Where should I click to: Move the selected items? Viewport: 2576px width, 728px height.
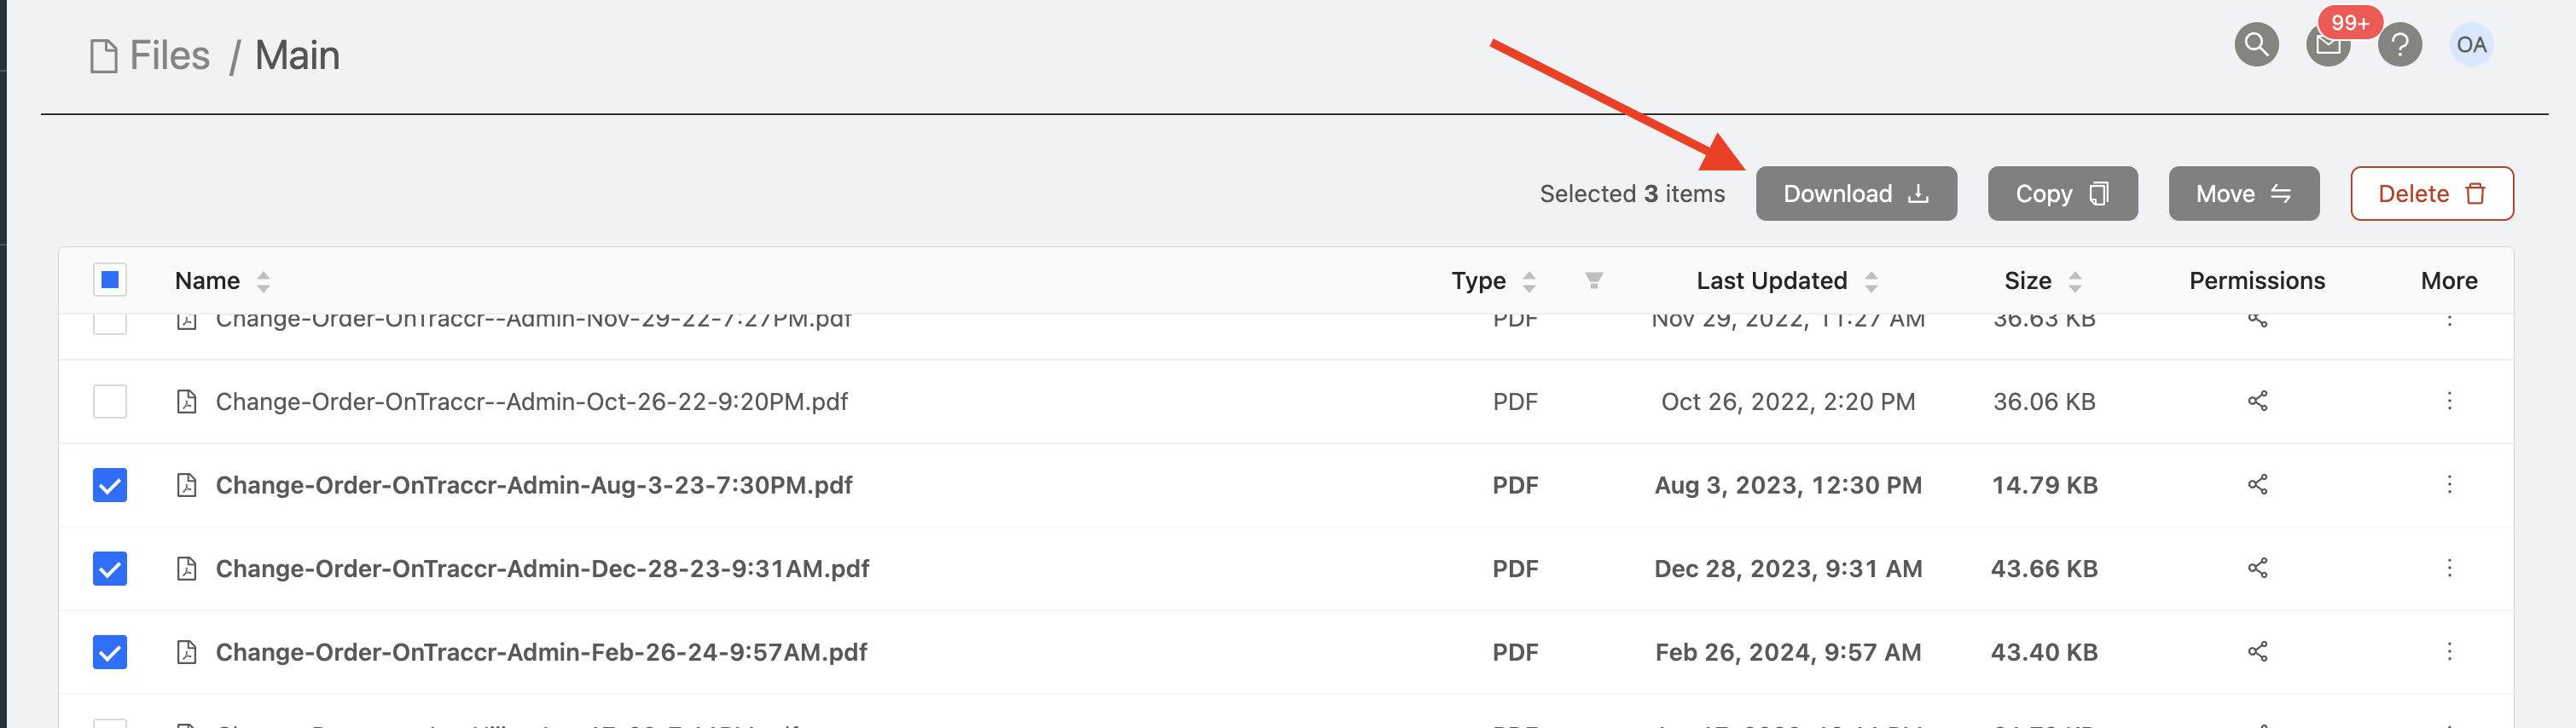pyautogui.click(x=2243, y=193)
